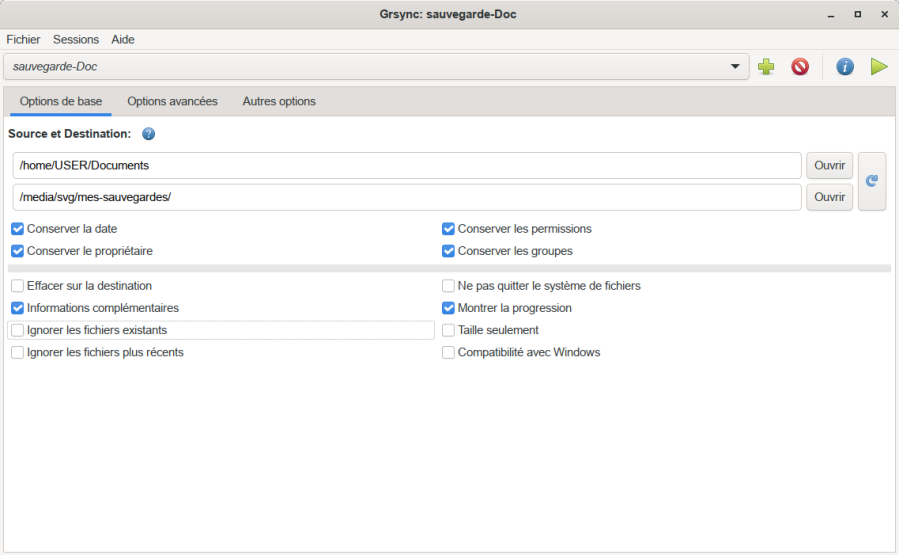The height and width of the screenshot is (555, 899).
Task: Click the help icon beside Source et Destination
Action: tap(149, 134)
